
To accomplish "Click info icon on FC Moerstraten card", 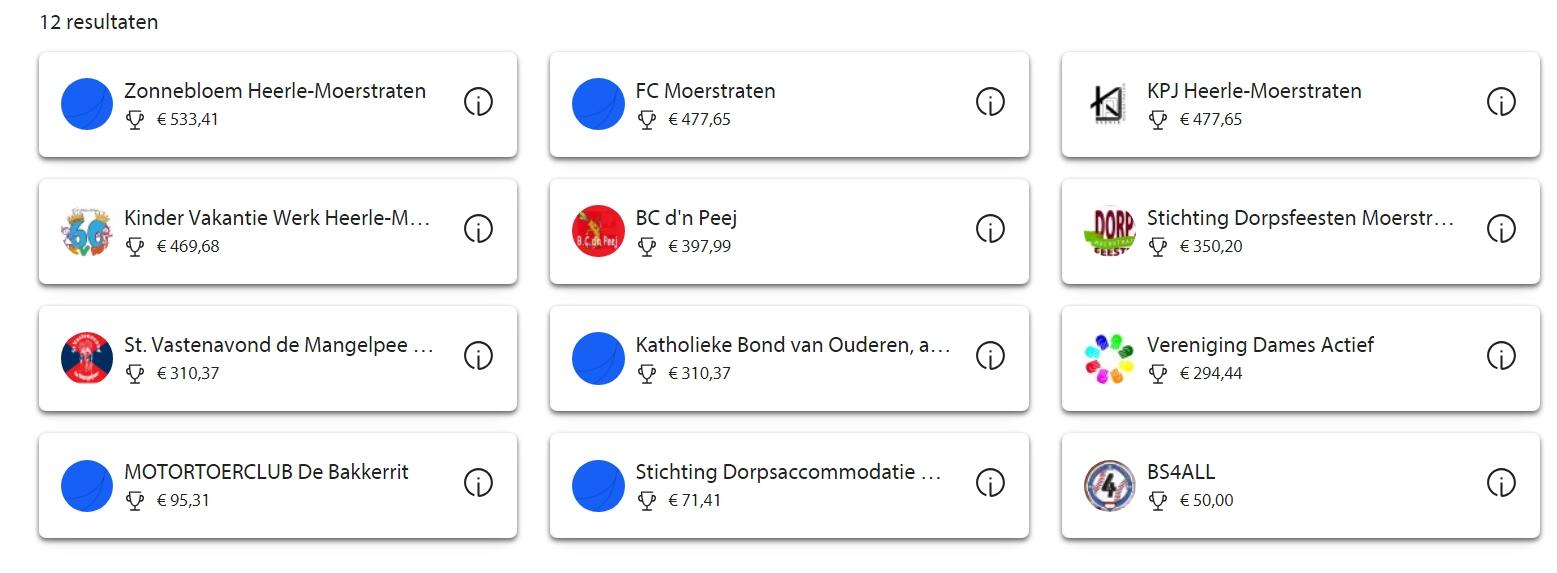I will tap(990, 102).
